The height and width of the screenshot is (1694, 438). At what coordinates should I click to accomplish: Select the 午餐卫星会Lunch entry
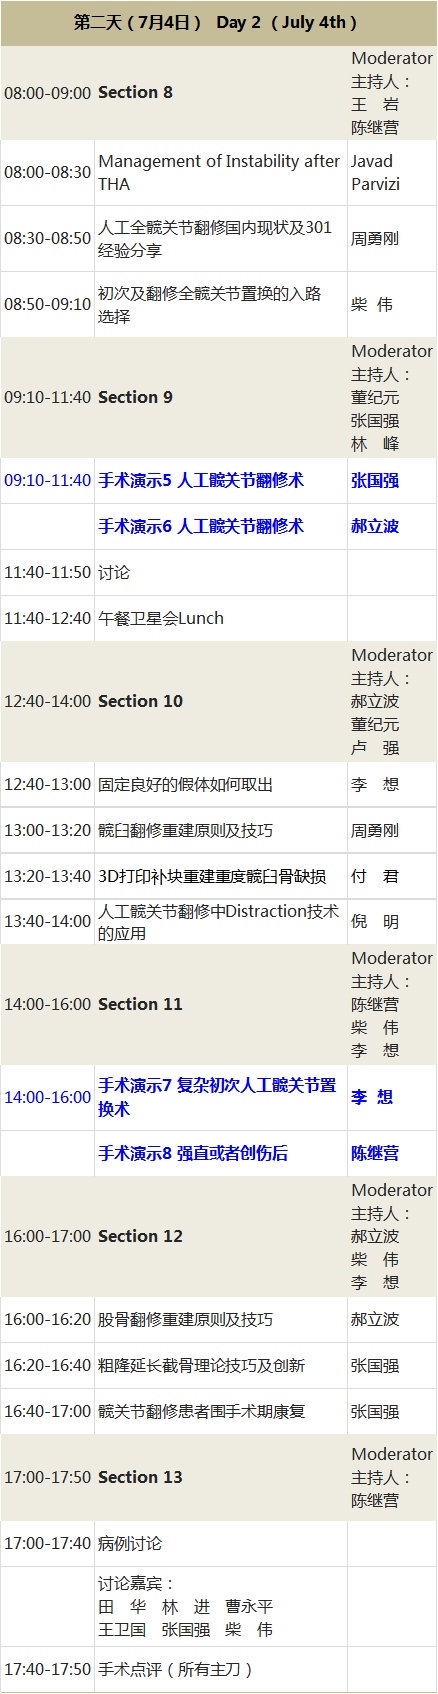click(161, 618)
